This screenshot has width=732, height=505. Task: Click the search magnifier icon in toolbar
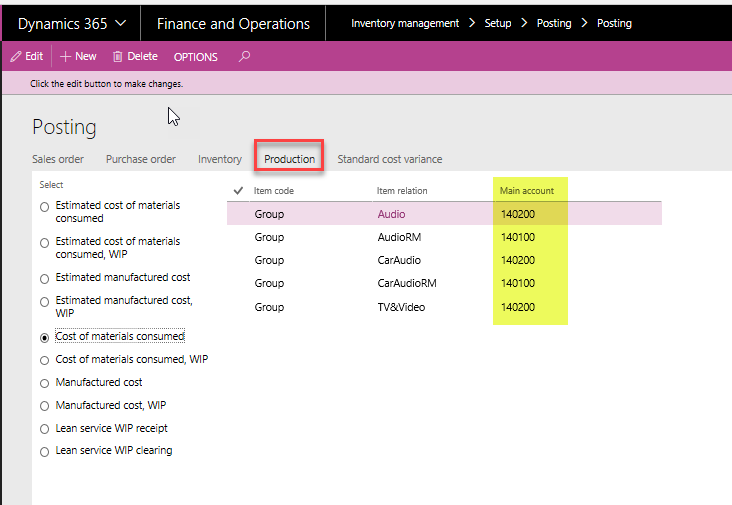click(245, 57)
